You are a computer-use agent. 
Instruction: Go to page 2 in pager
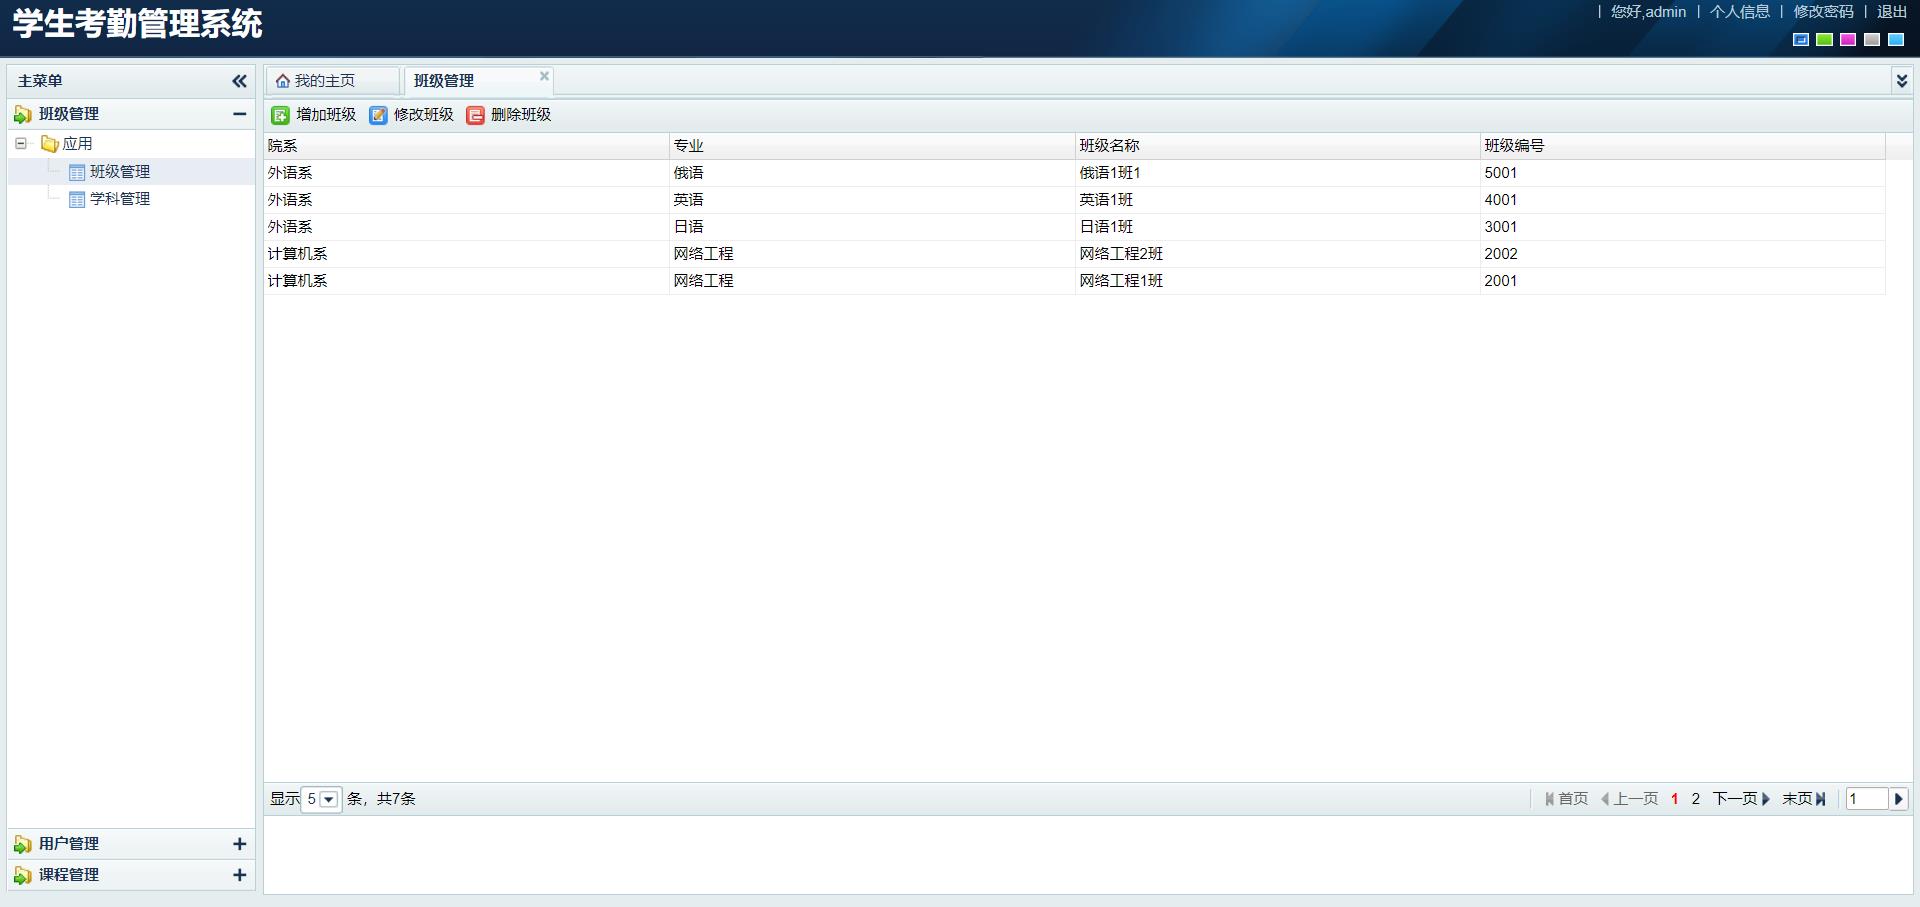pos(1696,799)
